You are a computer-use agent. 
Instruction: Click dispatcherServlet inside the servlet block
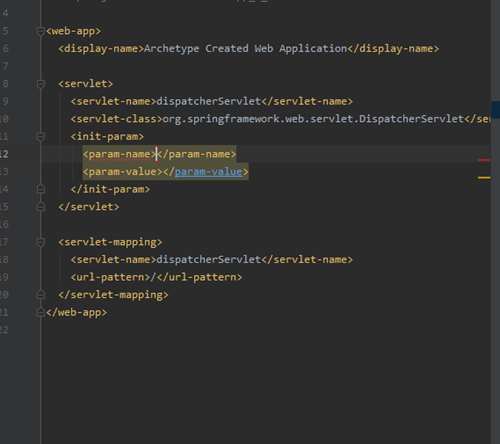click(208, 101)
